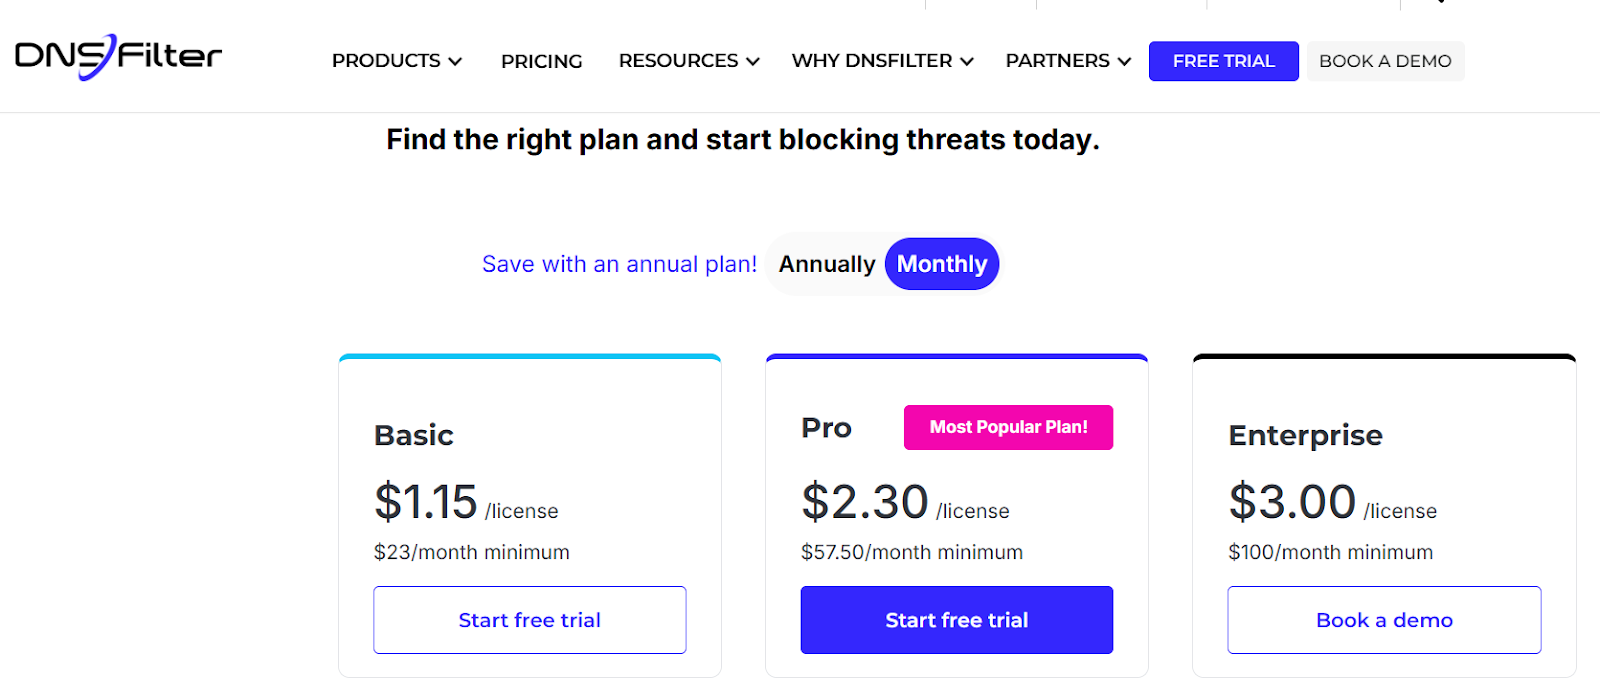Switch billing to Annually
This screenshot has height=699, width=1600.
pyautogui.click(x=827, y=264)
